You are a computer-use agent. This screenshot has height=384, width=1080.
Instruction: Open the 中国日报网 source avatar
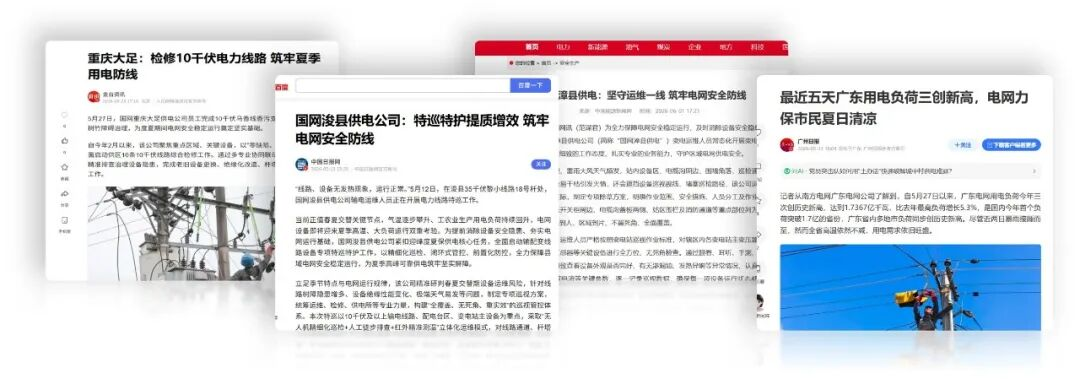[x=302, y=164]
